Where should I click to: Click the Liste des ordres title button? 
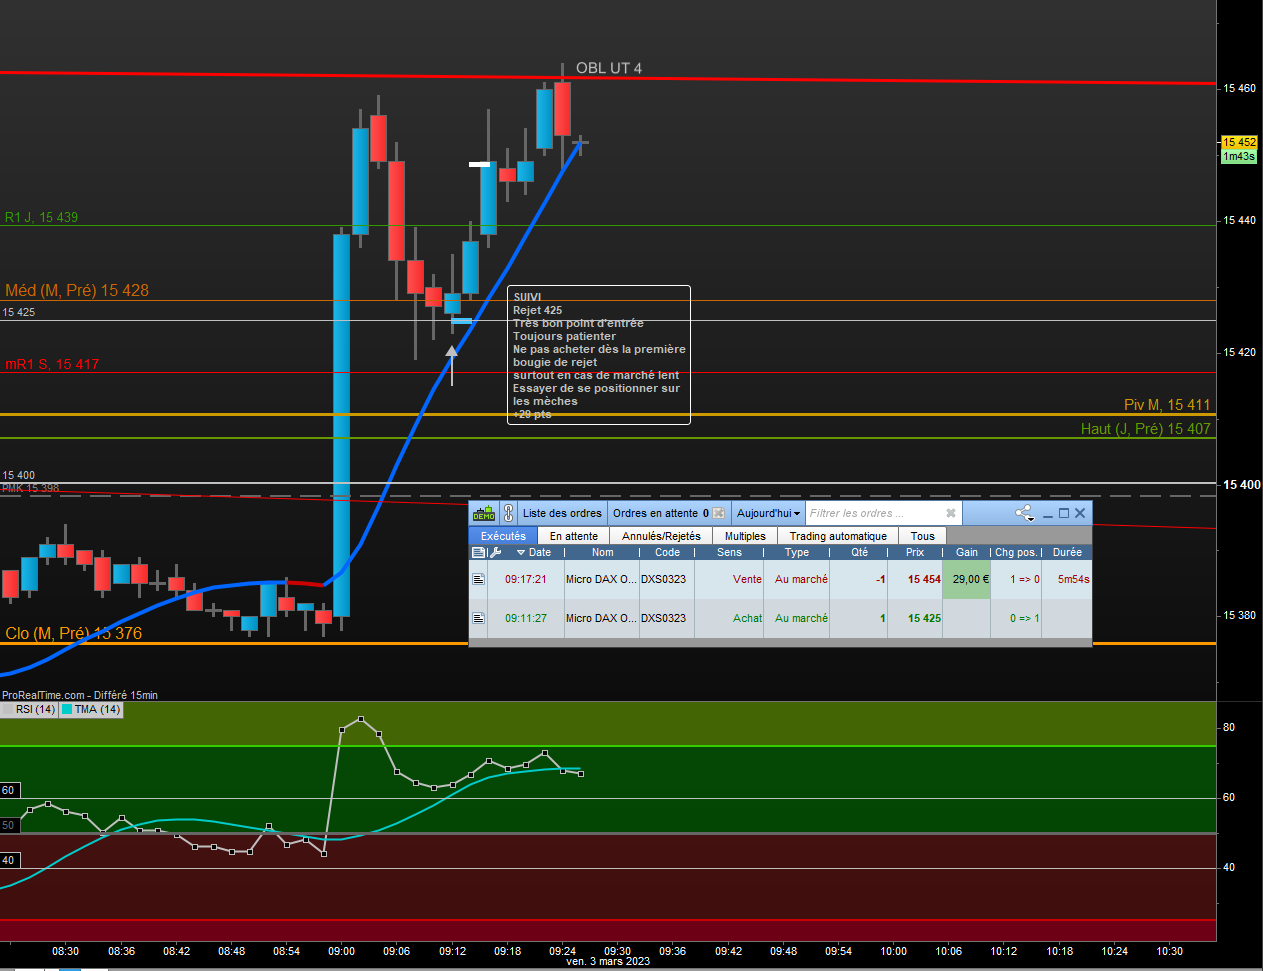562,513
